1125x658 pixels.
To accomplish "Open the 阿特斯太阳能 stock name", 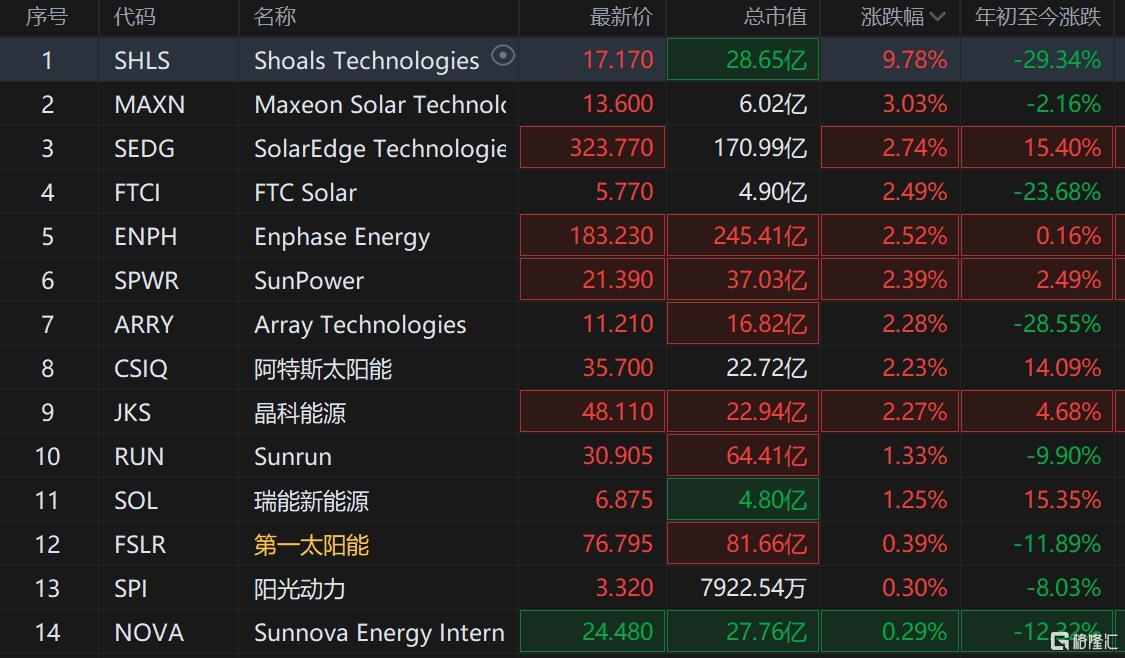I will [323, 369].
